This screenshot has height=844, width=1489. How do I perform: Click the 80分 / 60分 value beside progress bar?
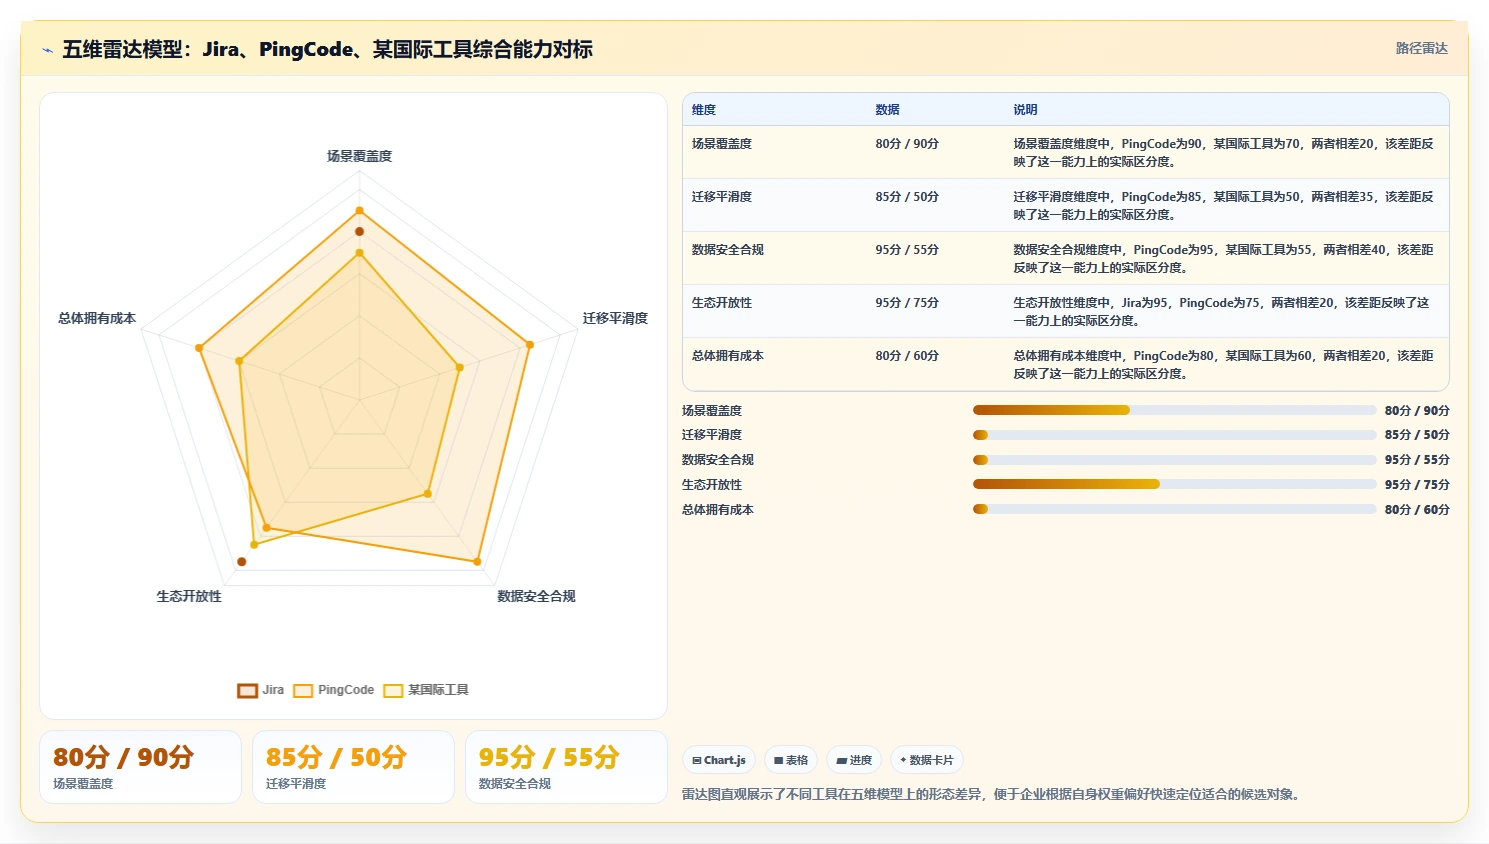coord(1417,510)
